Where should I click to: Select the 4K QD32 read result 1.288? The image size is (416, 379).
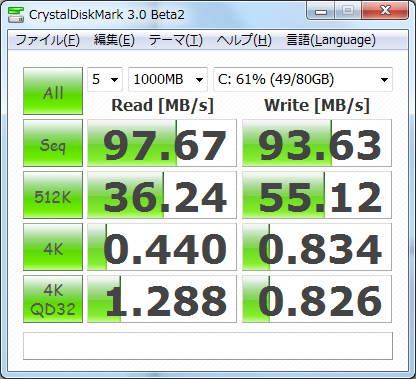(162, 299)
